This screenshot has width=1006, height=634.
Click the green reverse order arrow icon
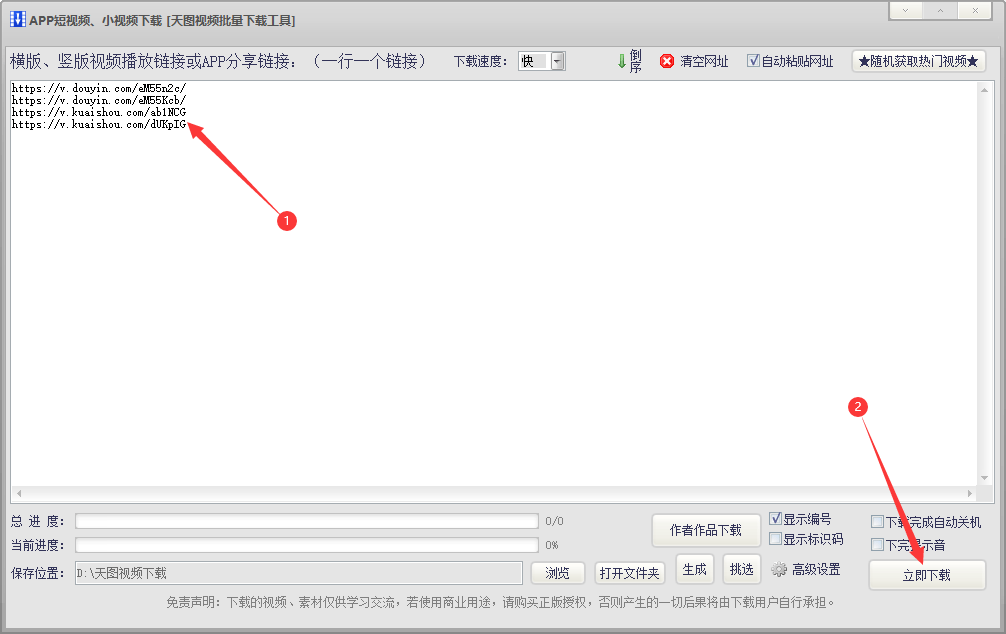pyautogui.click(x=622, y=61)
